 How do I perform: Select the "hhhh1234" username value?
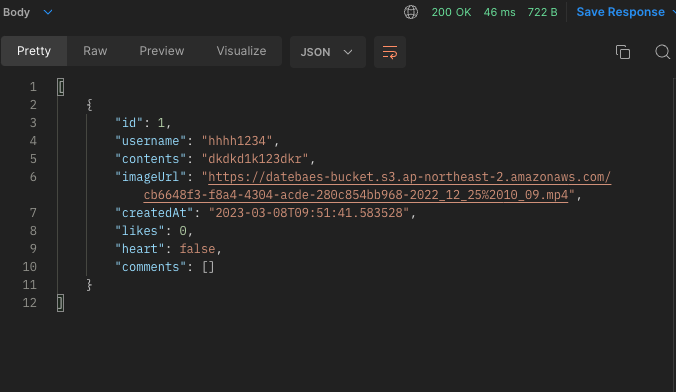coord(237,141)
